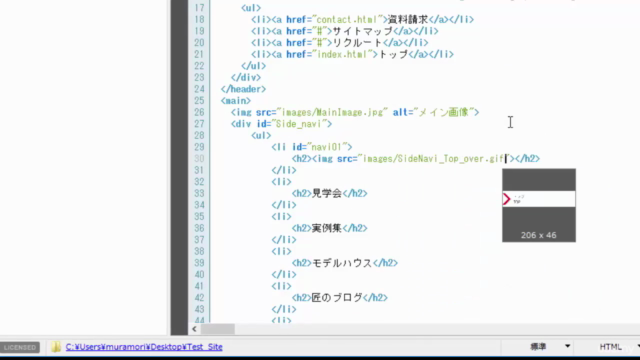Click line number 18 in the gutter

point(199,20)
